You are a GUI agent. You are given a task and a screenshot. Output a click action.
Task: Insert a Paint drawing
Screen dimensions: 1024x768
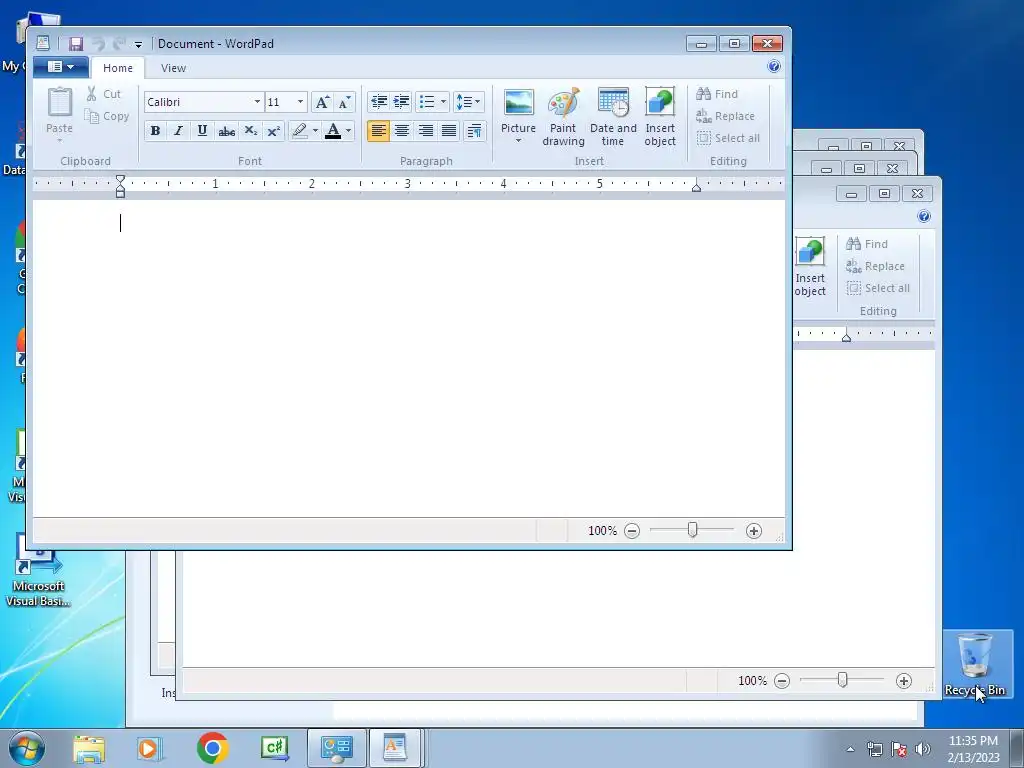tap(563, 118)
